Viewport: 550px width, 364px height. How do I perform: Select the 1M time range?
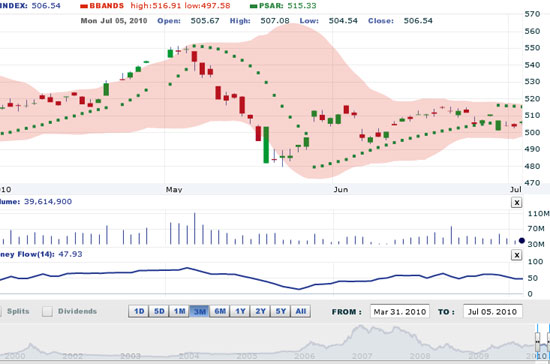[x=180, y=311]
